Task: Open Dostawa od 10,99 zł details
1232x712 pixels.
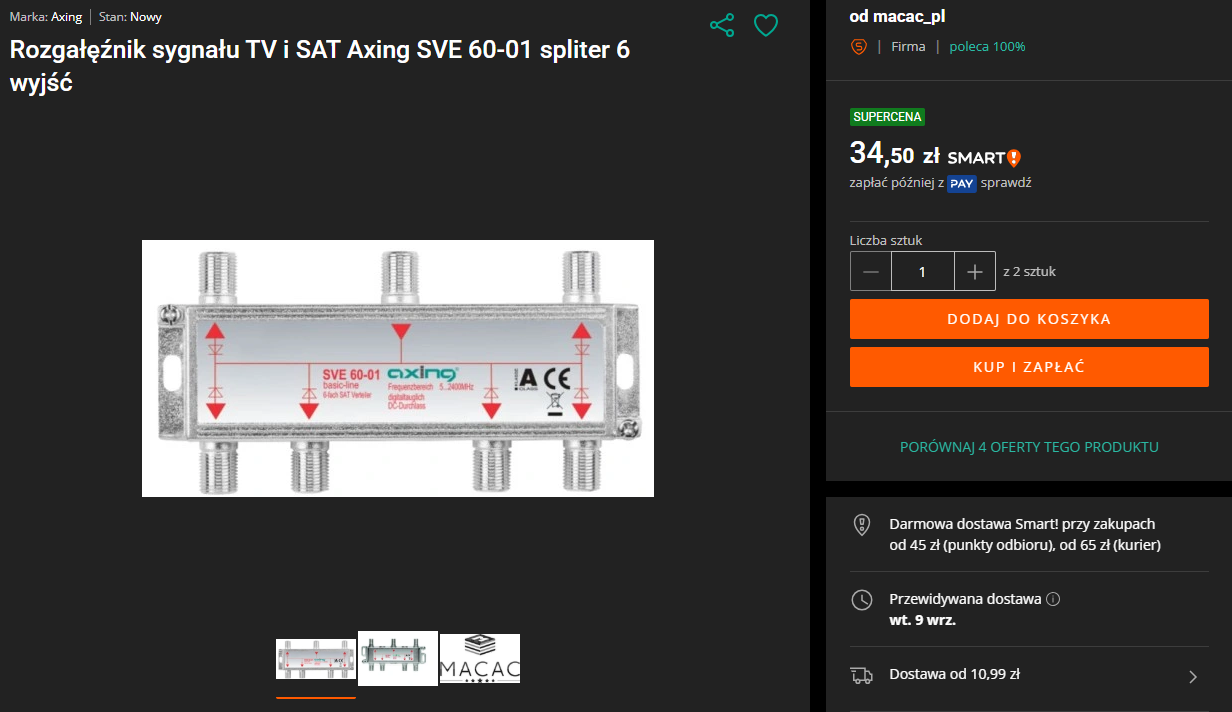Action: coord(1029,675)
